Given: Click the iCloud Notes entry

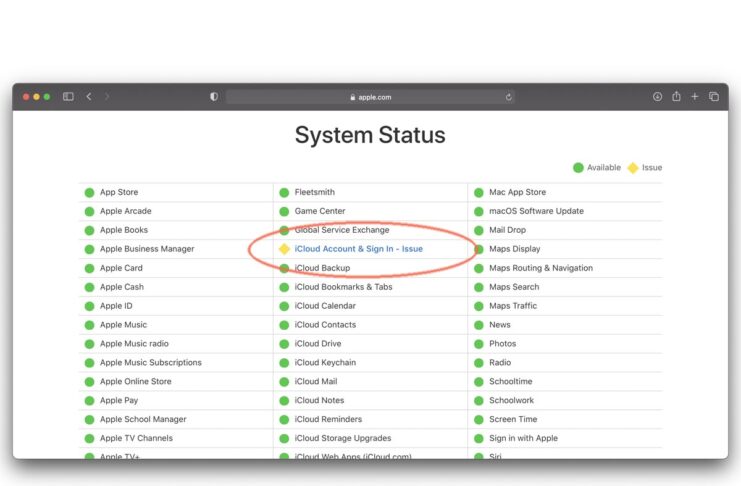Looking at the screenshot, I should point(319,400).
